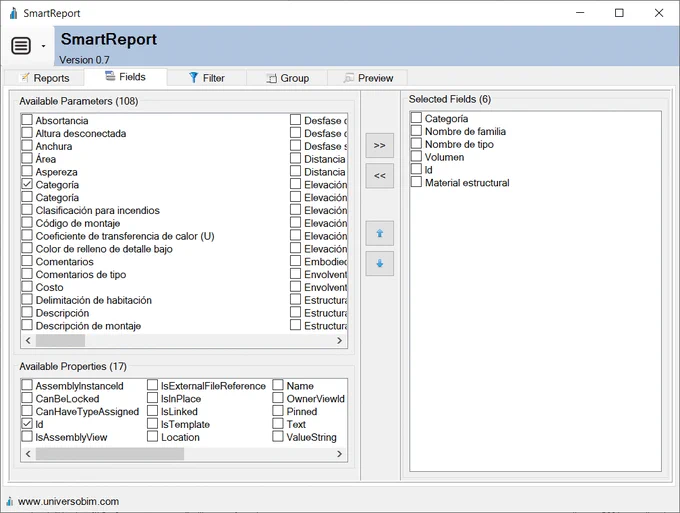Uncheck the checked Categoría parameter
This screenshot has width=680, height=513.
pyautogui.click(x=27, y=184)
